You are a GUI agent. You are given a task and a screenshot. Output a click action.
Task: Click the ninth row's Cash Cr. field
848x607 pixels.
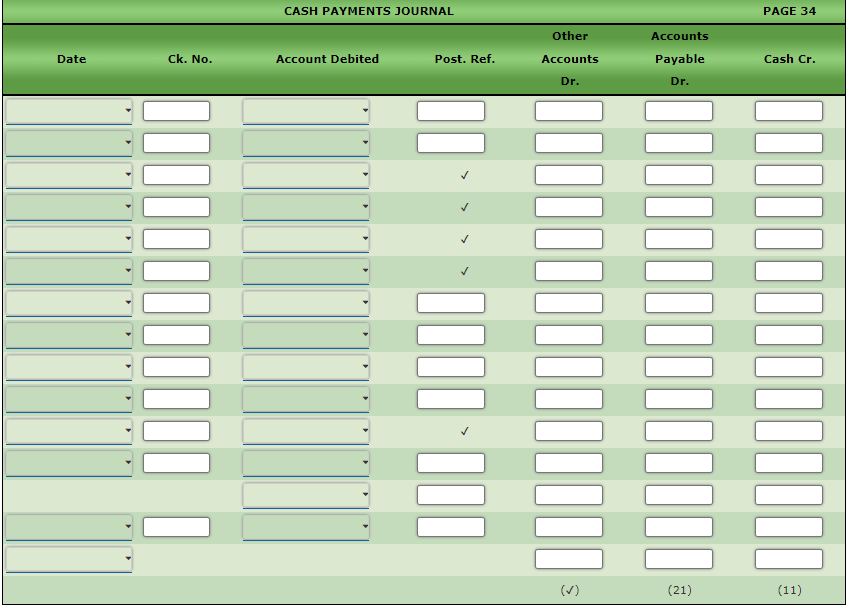pos(789,367)
